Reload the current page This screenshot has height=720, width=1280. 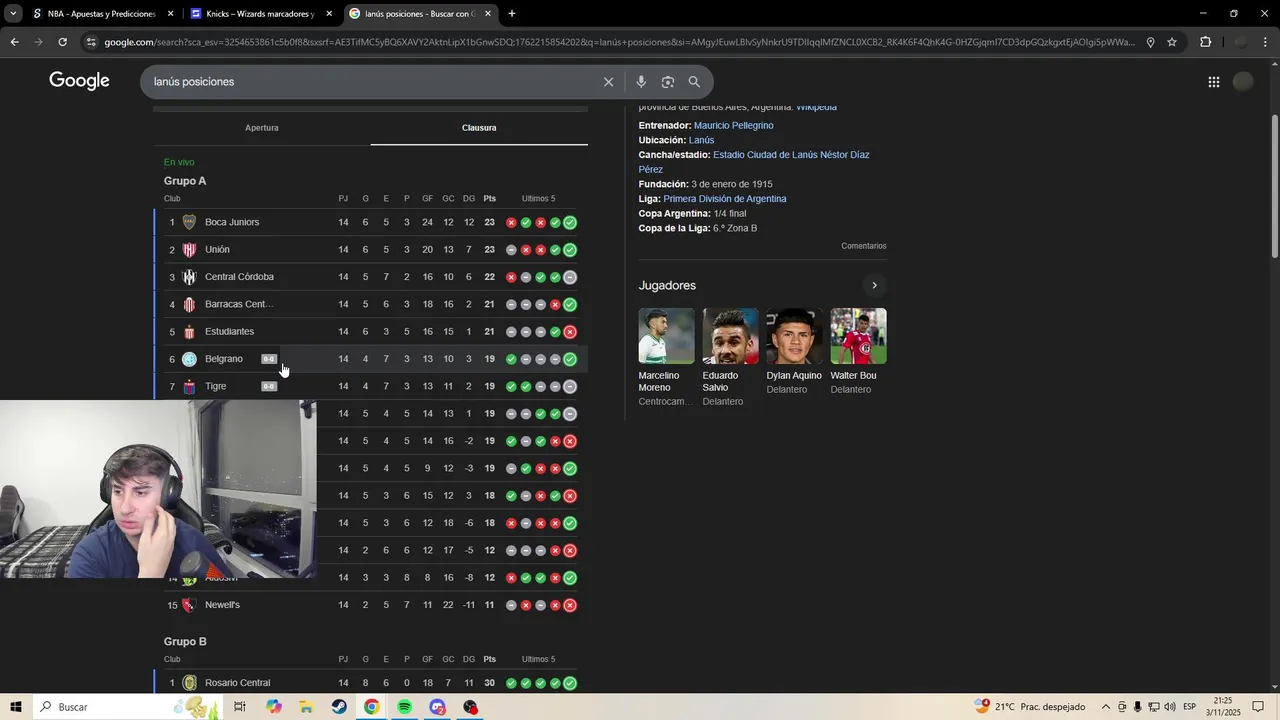[62, 42]
